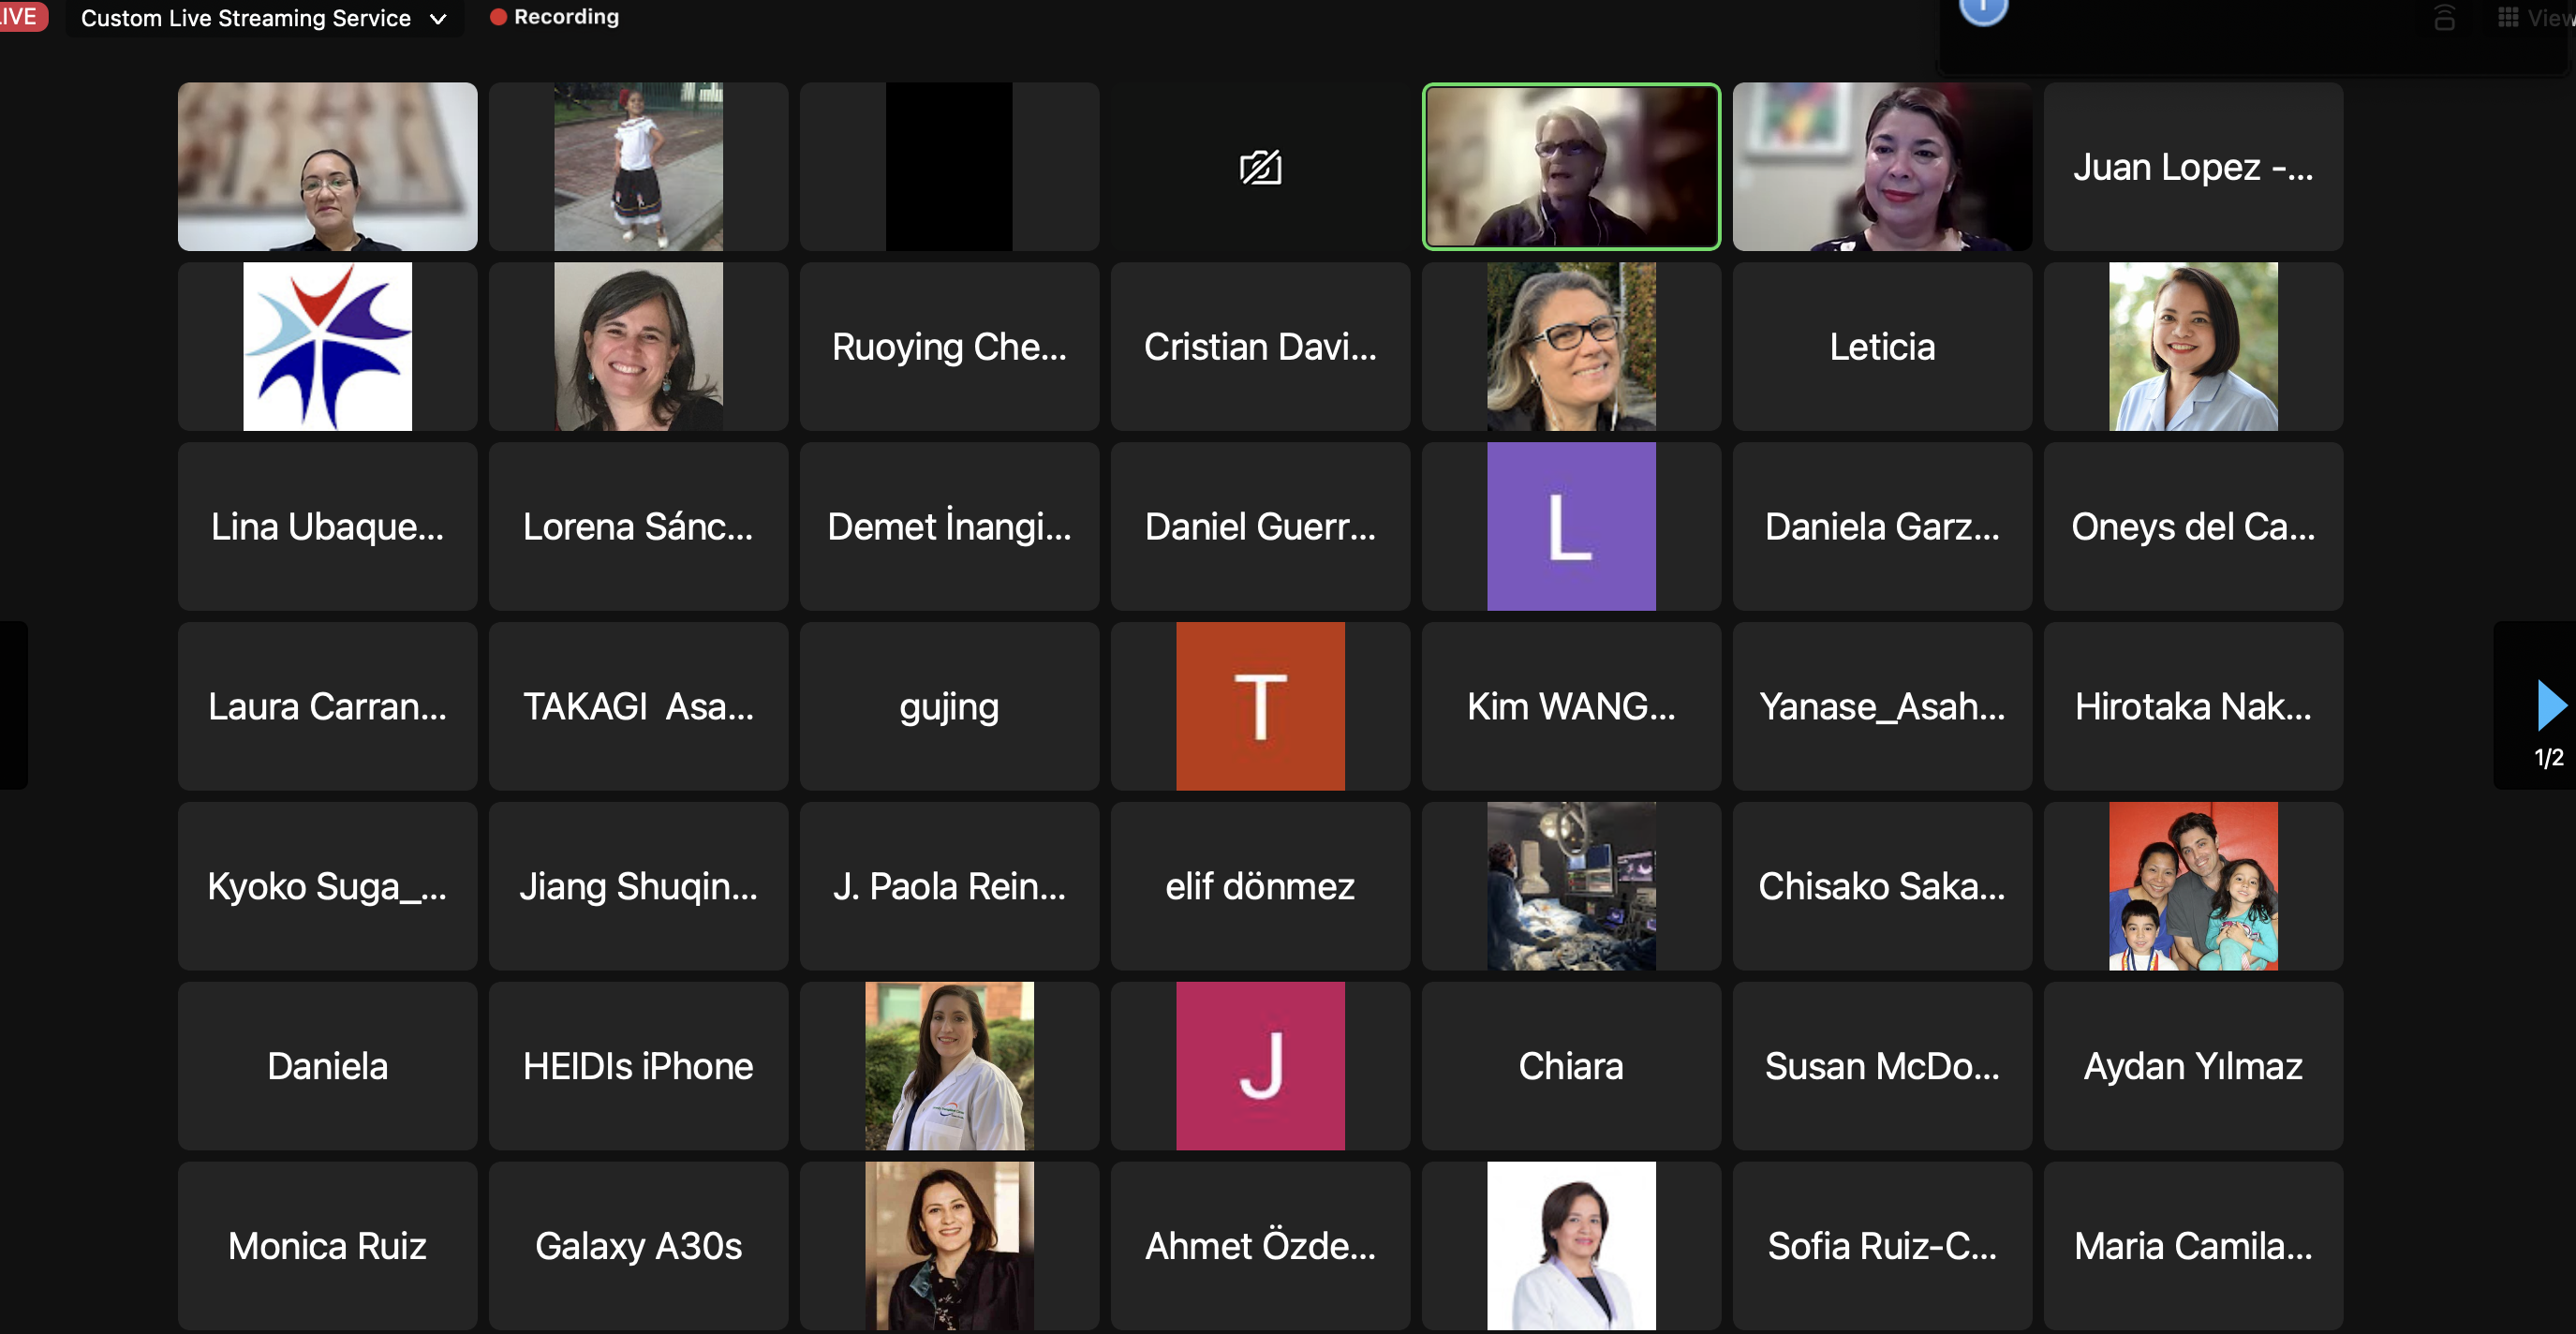2576x1334 pixels.
Task: Select the Chiara participant tile
Action: 1571,1066
